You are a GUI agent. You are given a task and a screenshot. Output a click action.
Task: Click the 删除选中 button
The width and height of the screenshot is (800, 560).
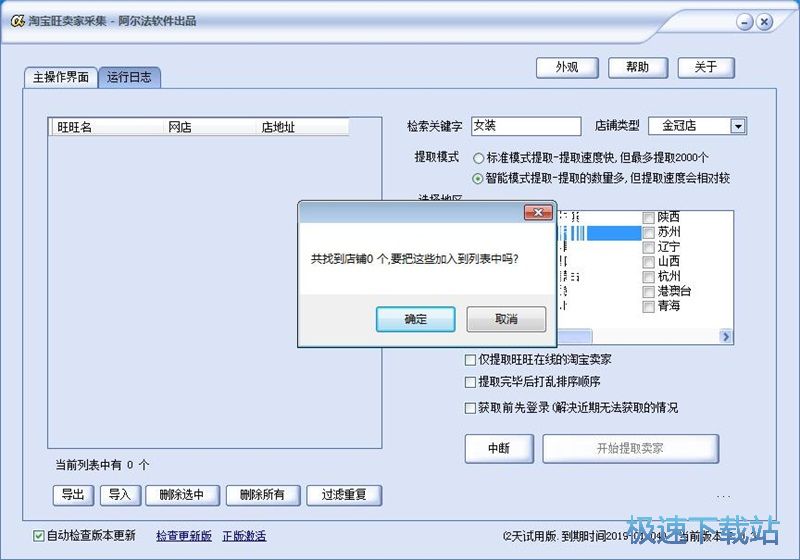tap(182, 495)
